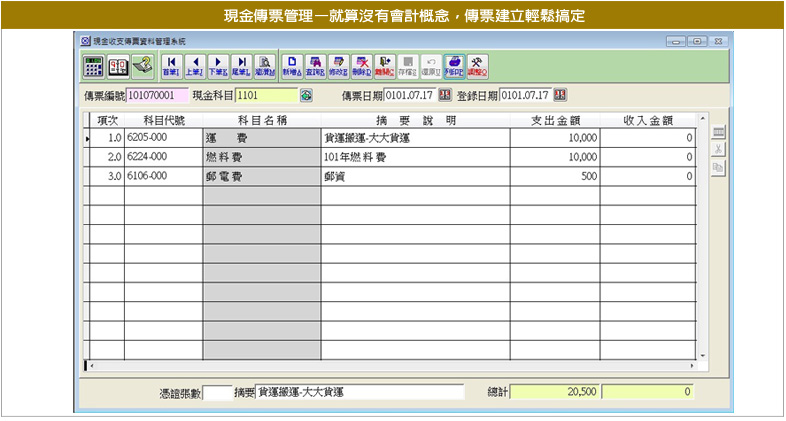Click the 傳票編號 field showing 101070001
This screenshot has width=786, height=421.
[156, 96]
